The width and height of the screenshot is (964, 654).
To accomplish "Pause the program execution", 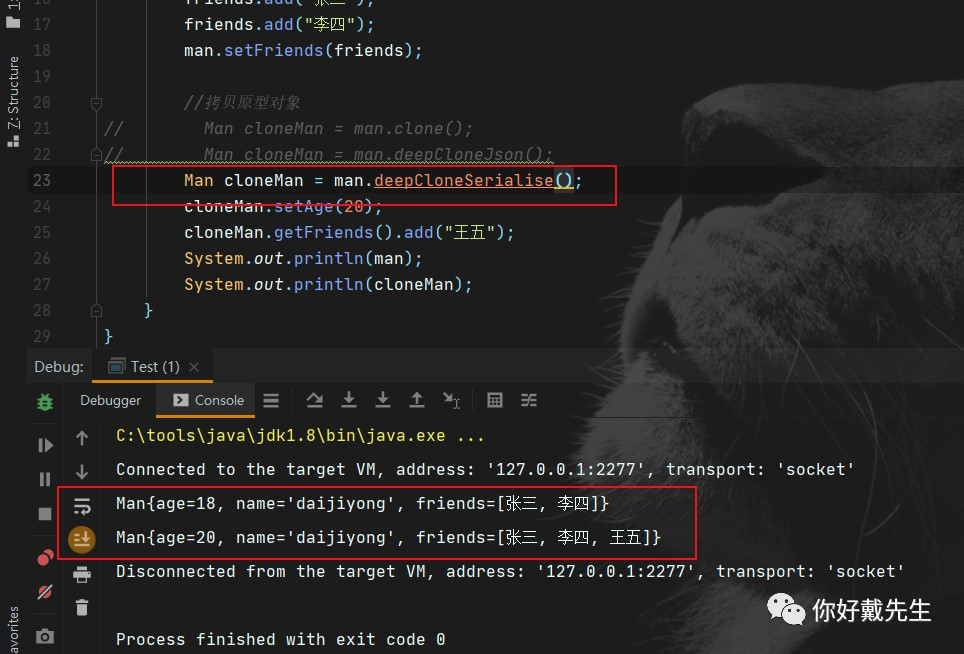I will pos(45,479).
